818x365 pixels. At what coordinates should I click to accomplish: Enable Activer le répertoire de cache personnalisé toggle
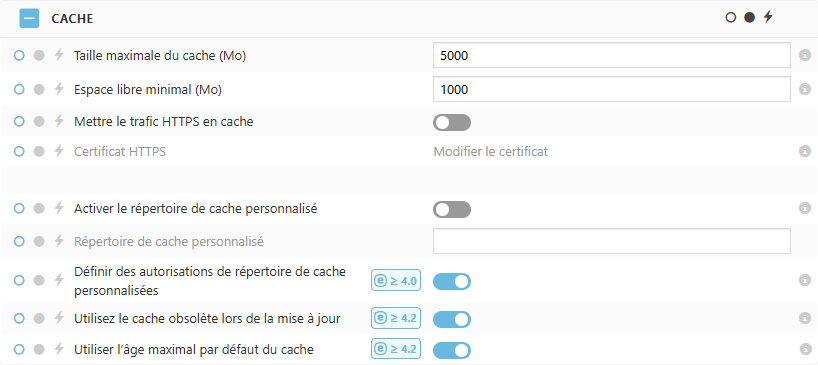pos(452,210)
